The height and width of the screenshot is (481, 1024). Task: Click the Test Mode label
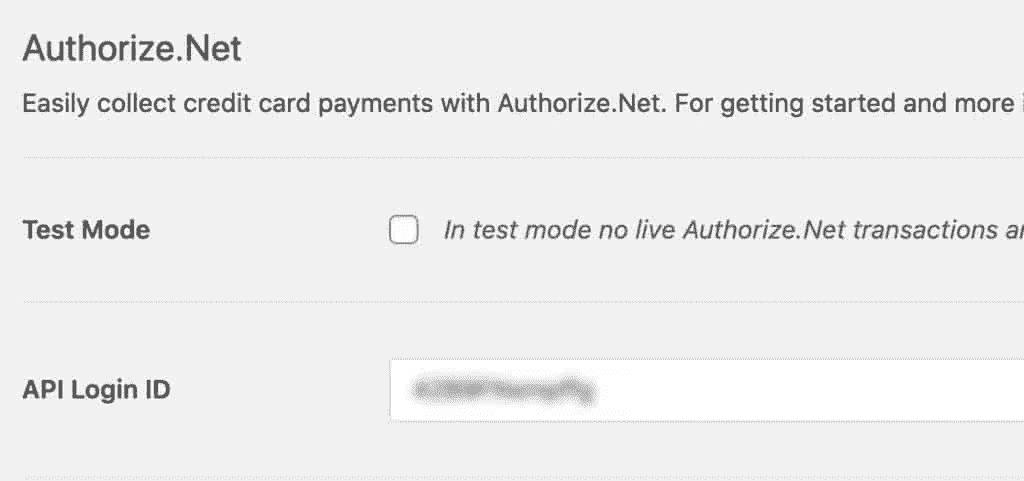coord(86,230)
